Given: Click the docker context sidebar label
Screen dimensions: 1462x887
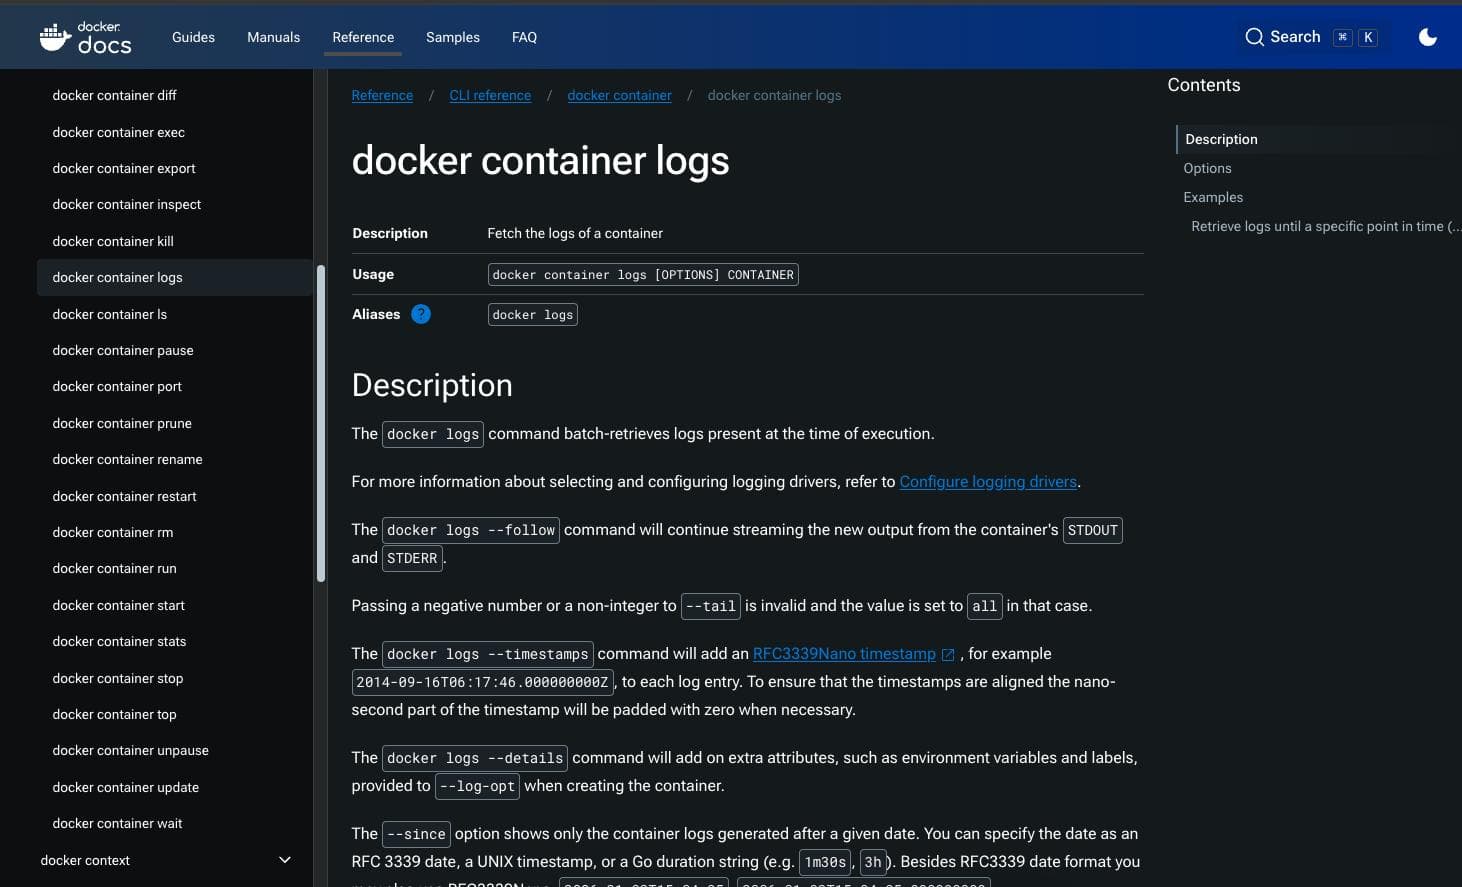Looking at the screenshot, I should [85, 860].
